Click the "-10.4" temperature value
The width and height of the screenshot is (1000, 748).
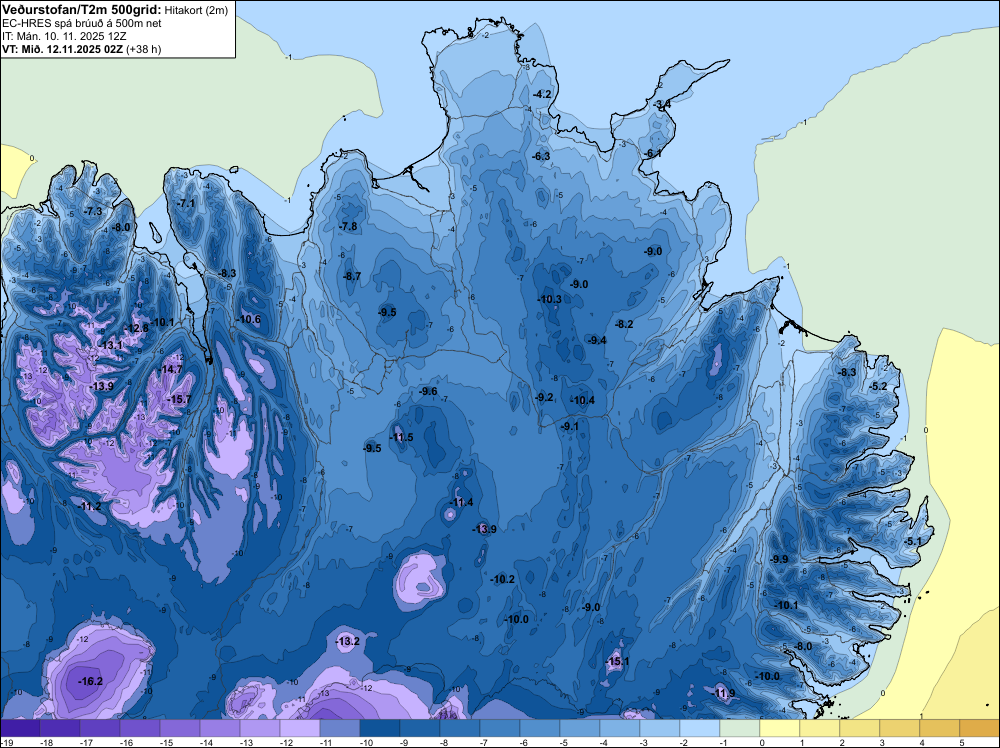(582, 400)
